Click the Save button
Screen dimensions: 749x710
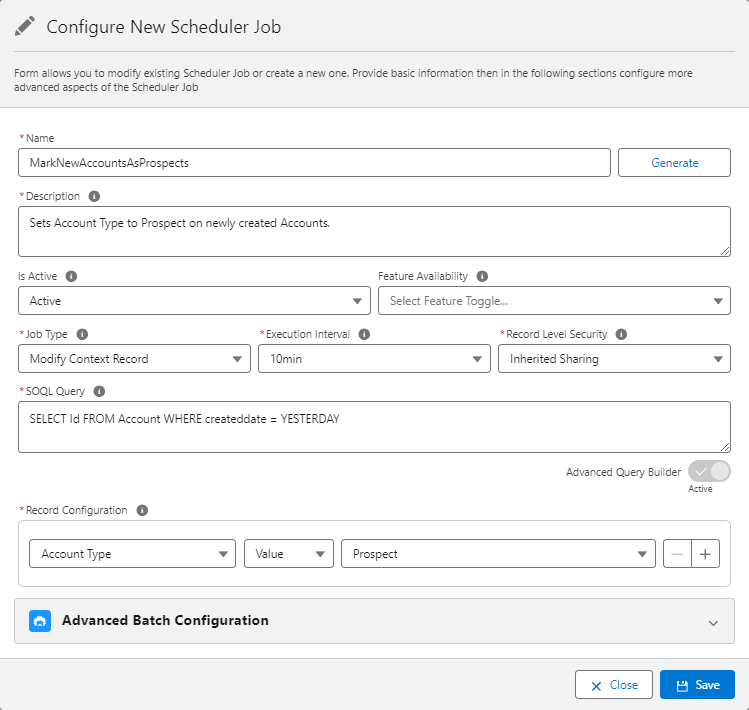tap(697, 685)
